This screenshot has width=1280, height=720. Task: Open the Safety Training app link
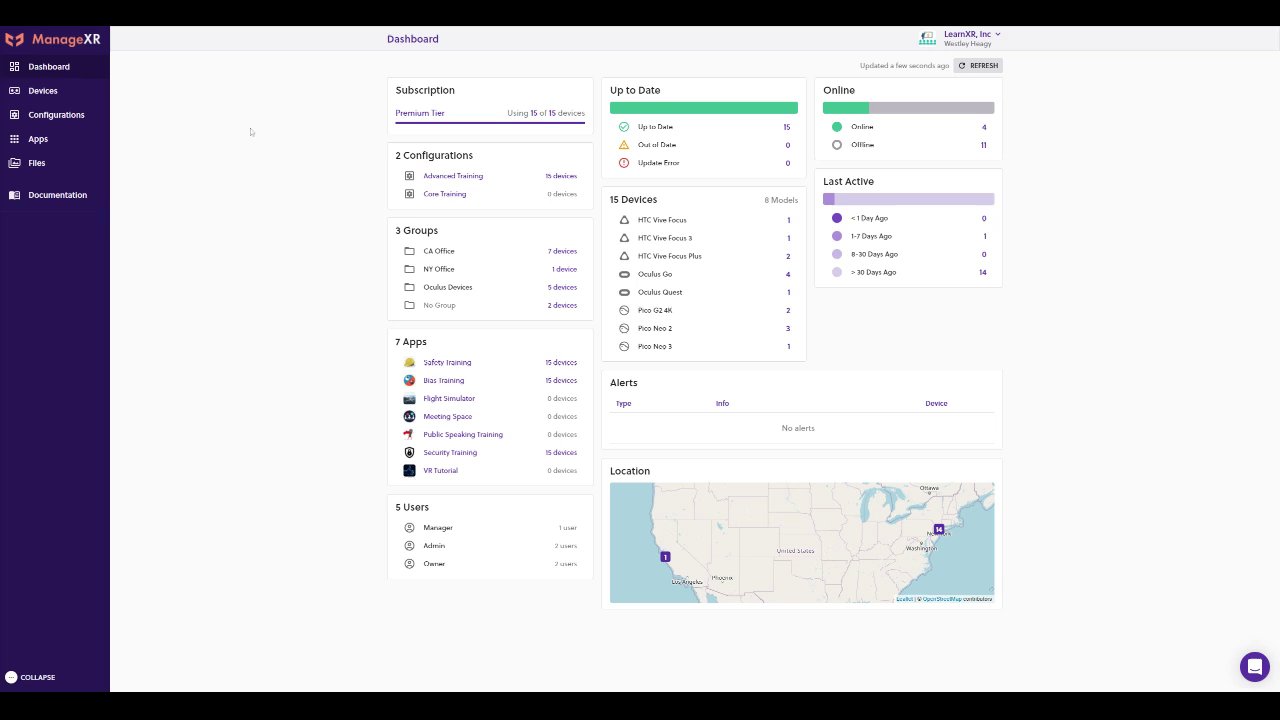pyautogui.click(x=447, y=362)
